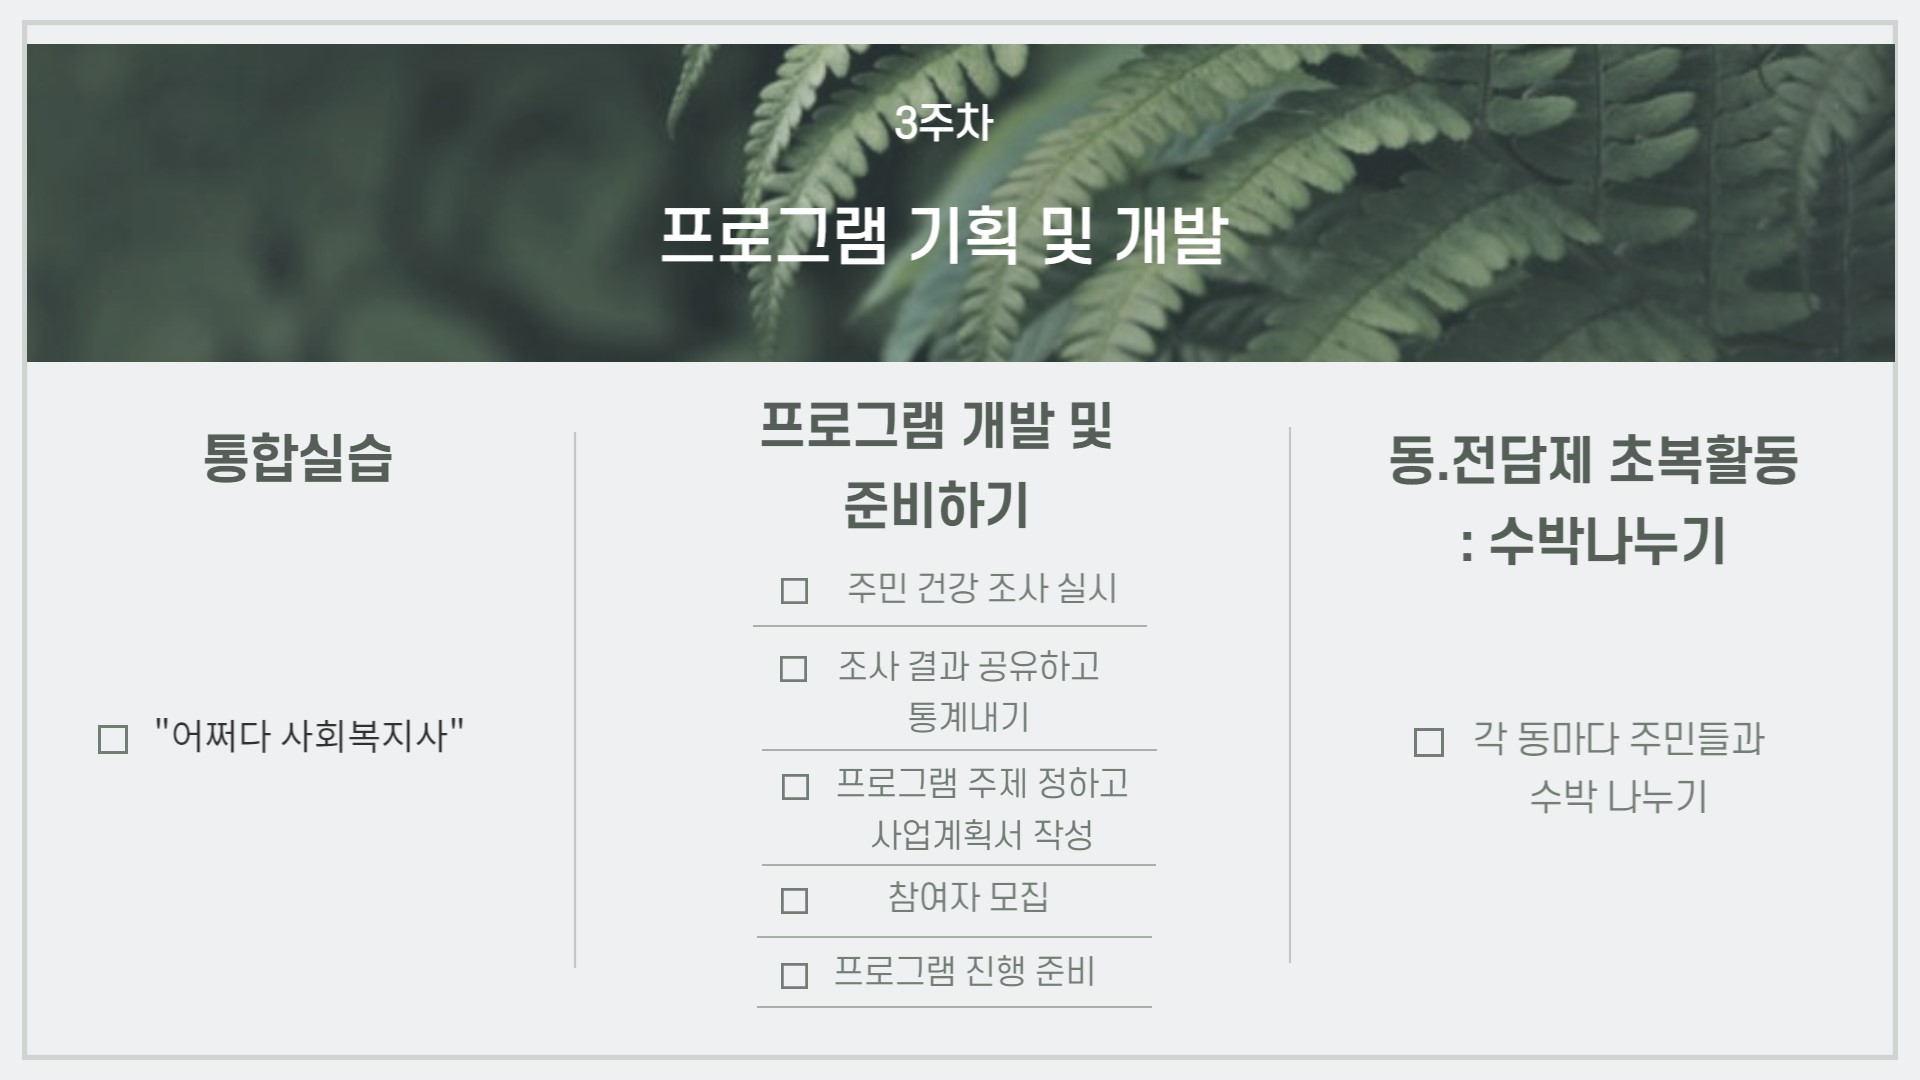This screenshot has width=1920, height=1080.
Task: Click the "어쩌다 사회복지사" text
Action: pyautogui.click(x=309, y=737)
